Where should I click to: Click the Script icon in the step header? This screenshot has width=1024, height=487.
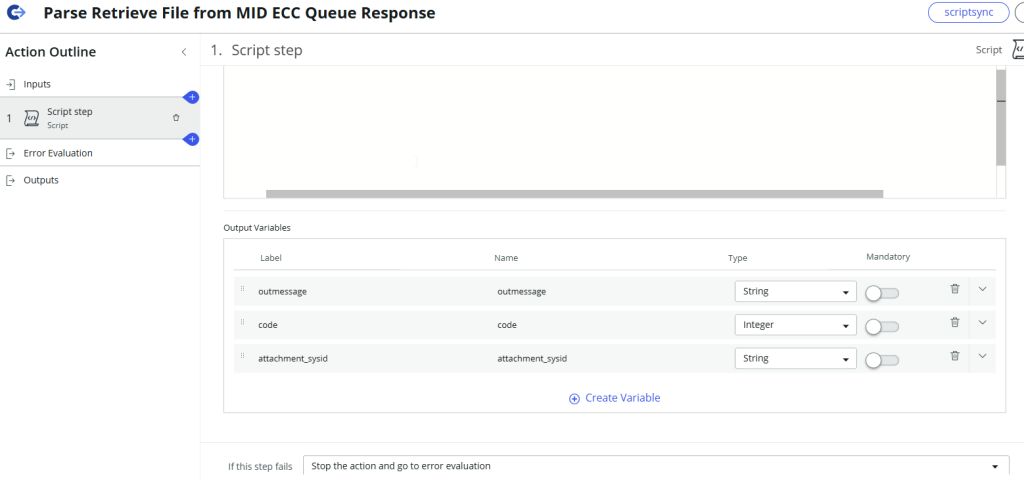pyautogui.click(x=1015, y=50)
